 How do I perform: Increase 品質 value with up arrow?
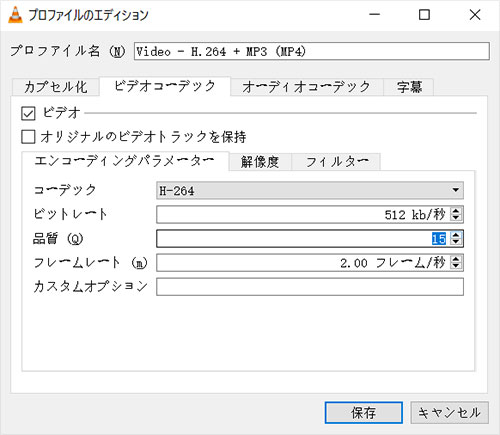click(455, 235)
